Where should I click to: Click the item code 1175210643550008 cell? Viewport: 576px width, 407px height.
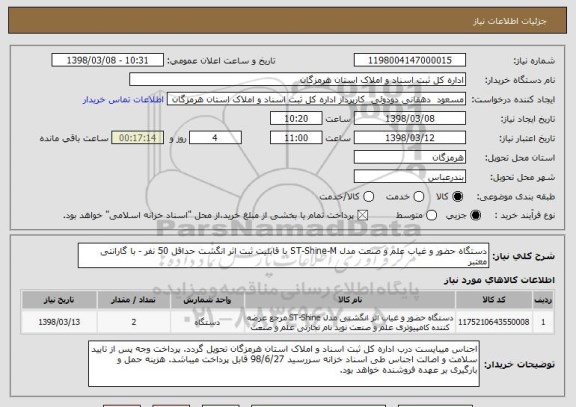tap(494, 322)
